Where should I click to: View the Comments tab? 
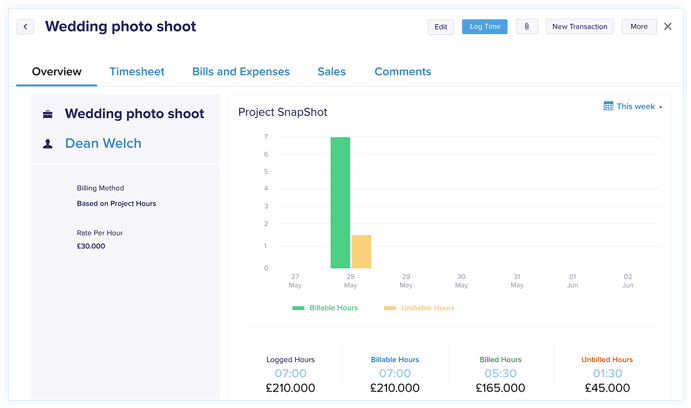pos(403,71)
